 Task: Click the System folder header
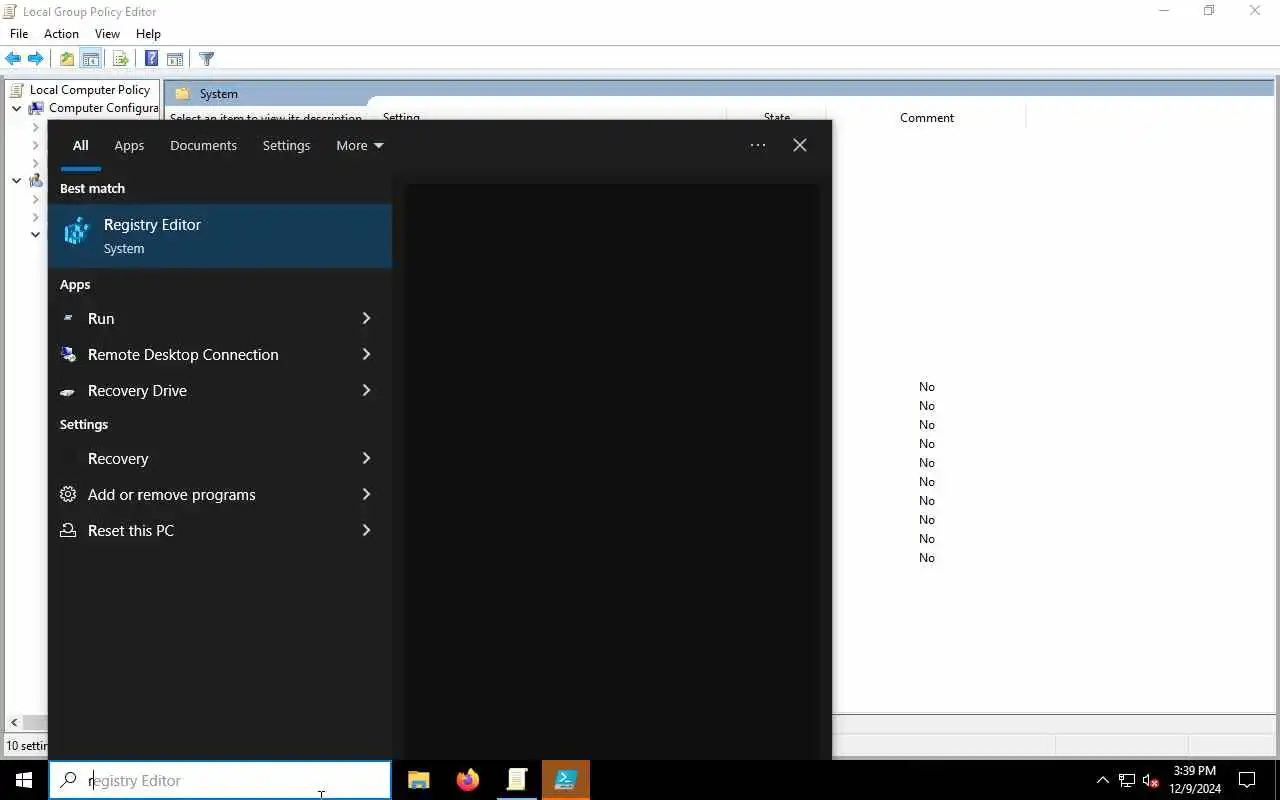(x=218, y=94)
